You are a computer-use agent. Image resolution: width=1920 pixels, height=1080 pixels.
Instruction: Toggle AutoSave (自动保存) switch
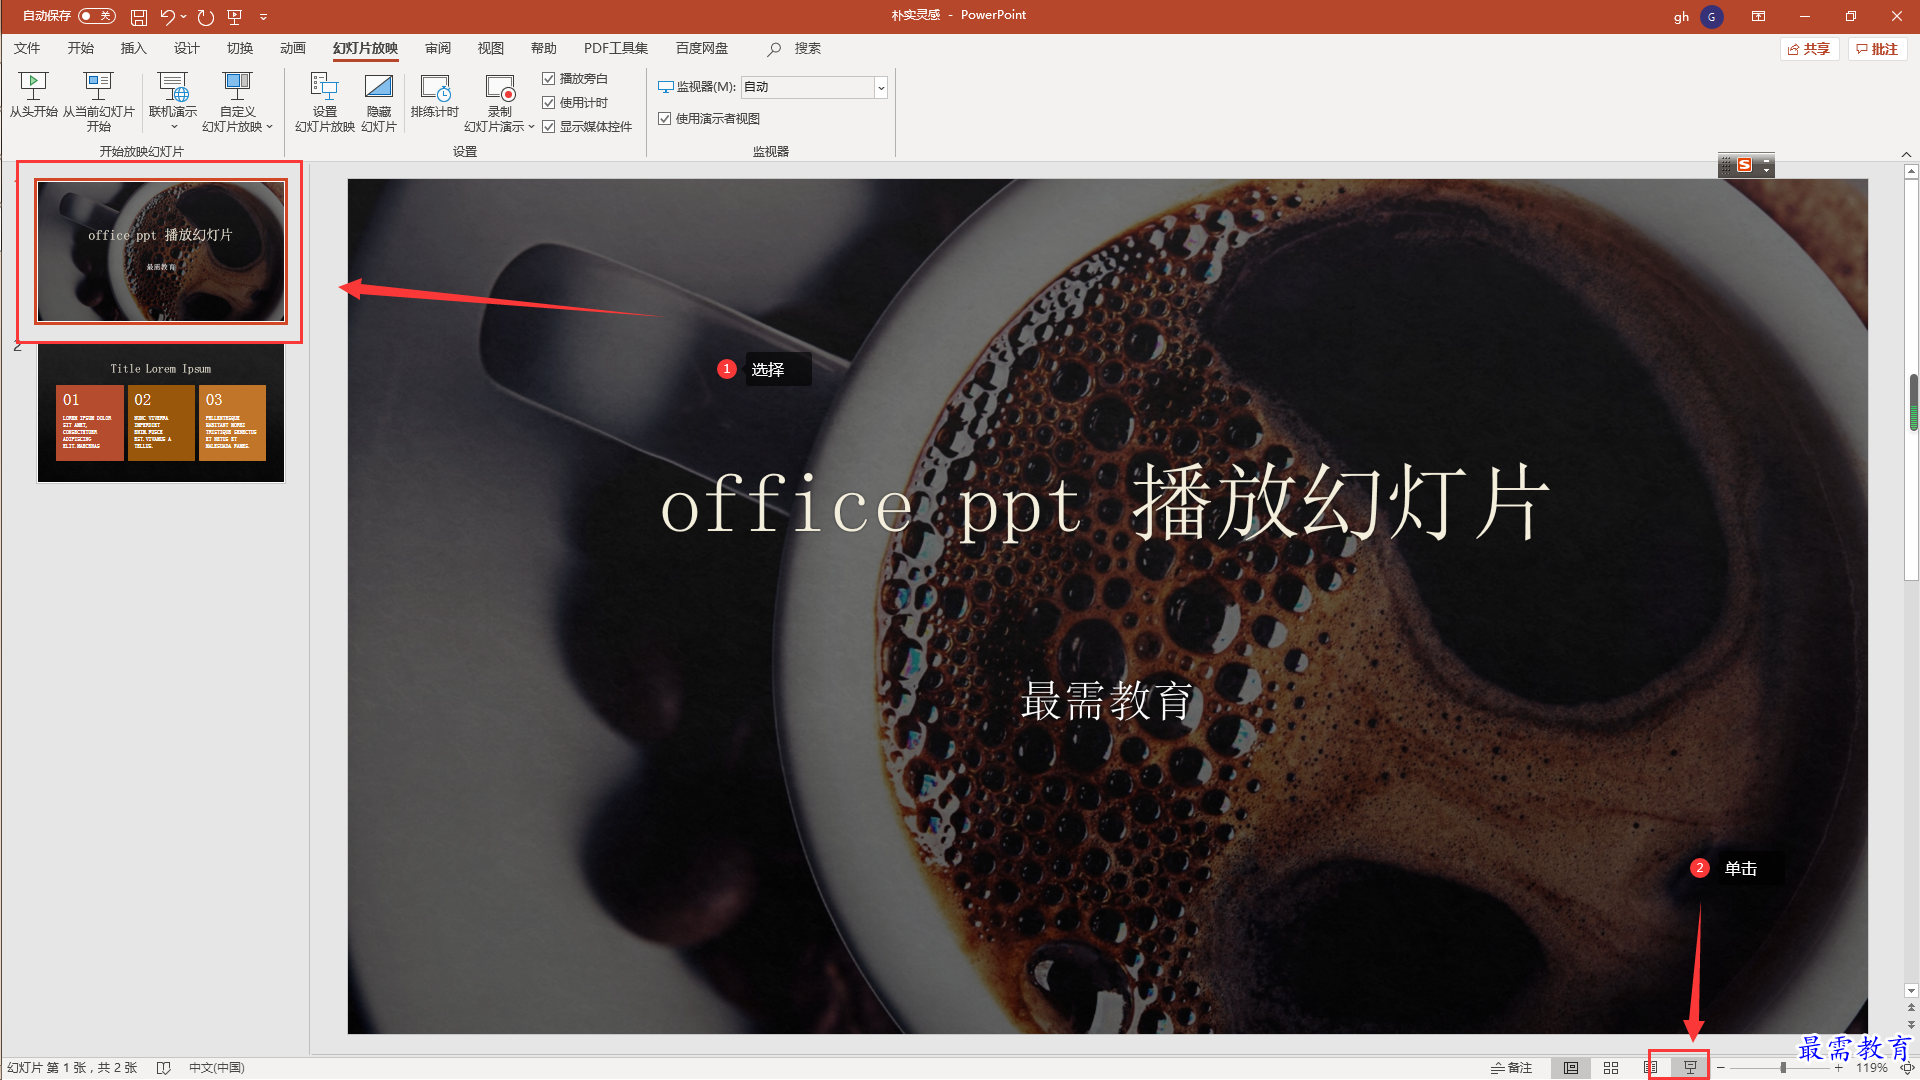(97, 16)
